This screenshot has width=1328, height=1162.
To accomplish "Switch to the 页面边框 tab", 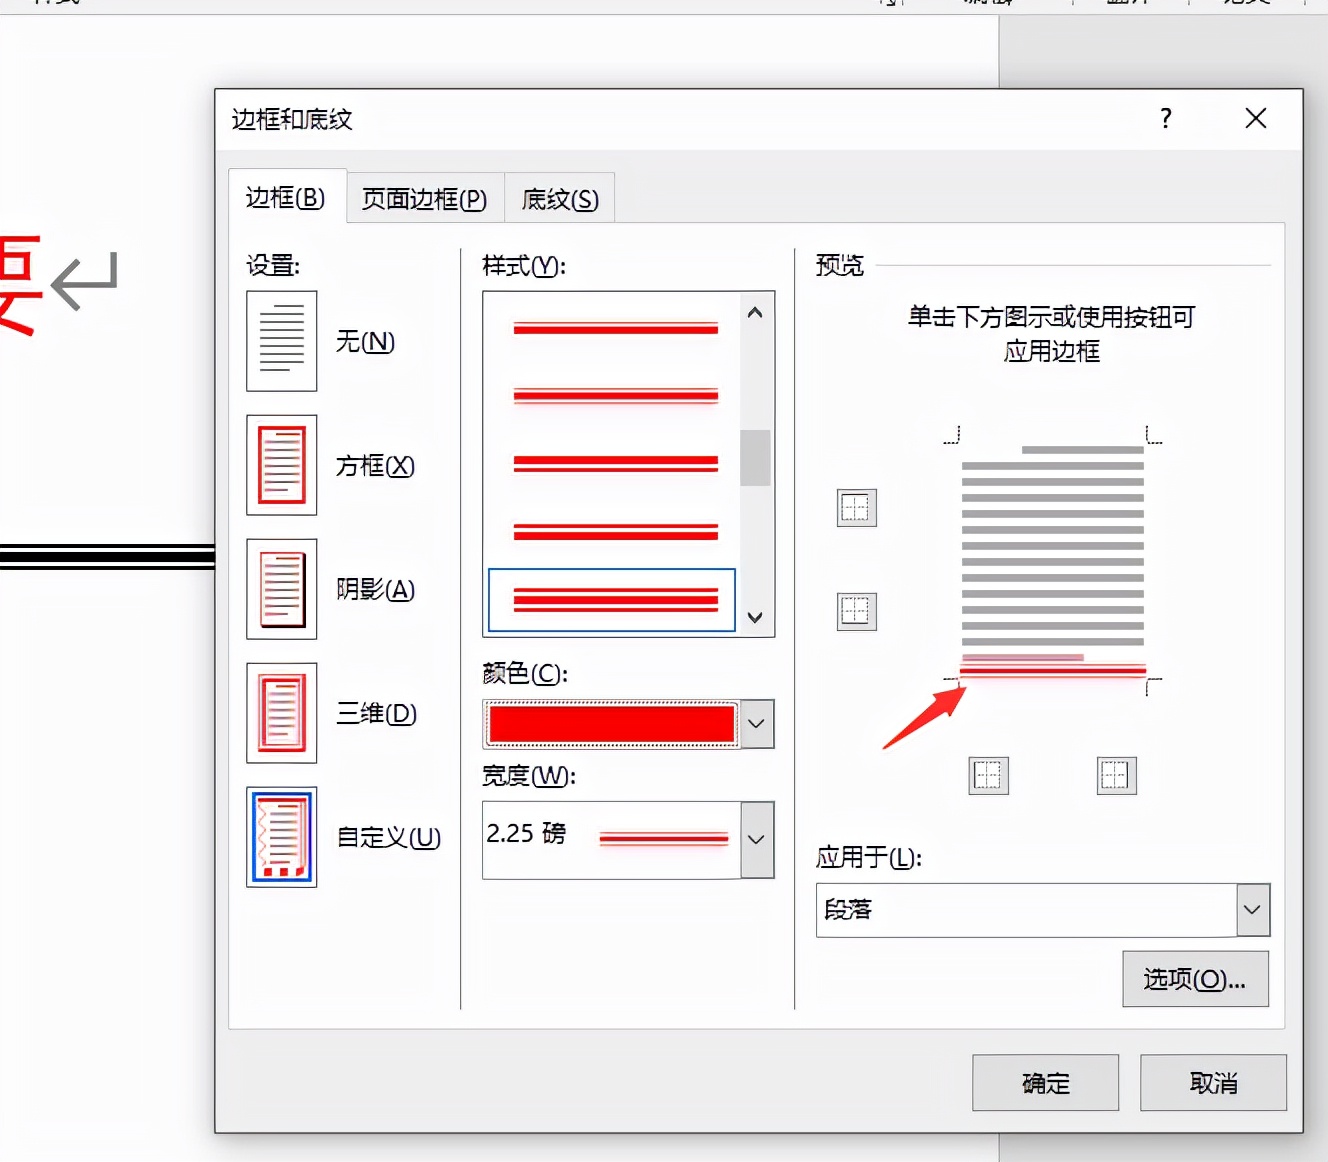I will point(423,198).
